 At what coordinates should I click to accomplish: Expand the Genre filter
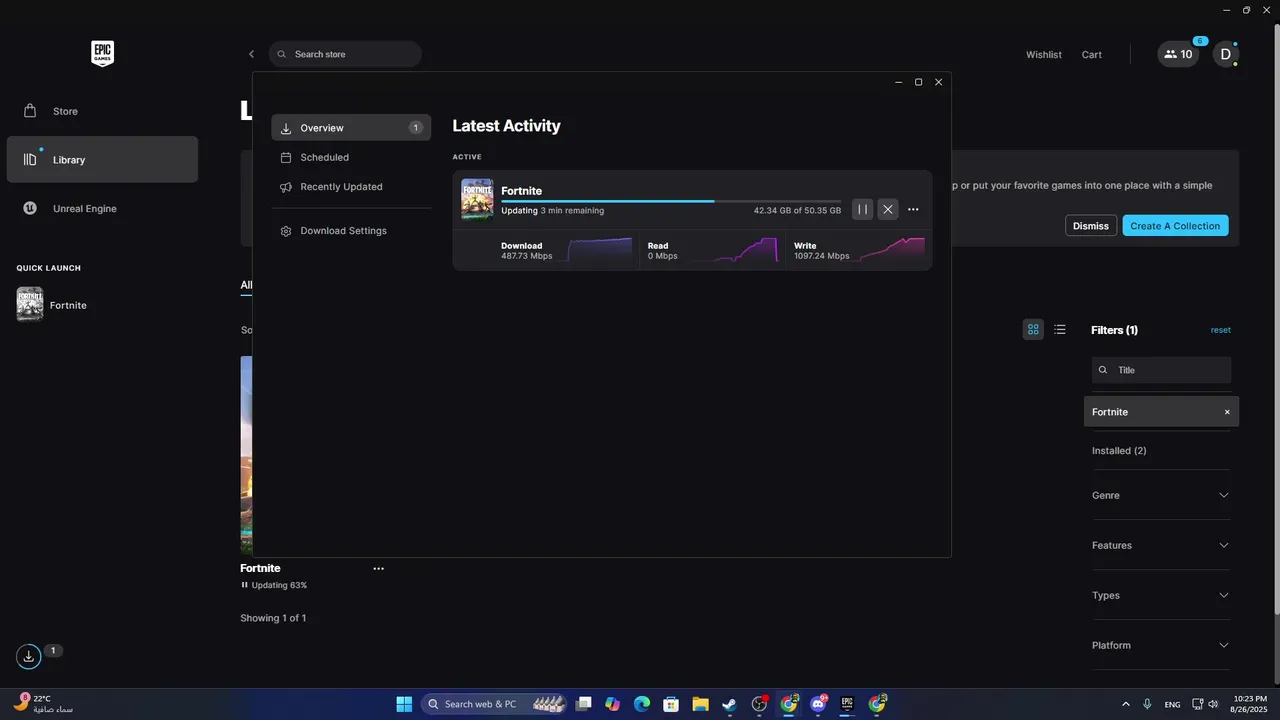coord(1160,495)
